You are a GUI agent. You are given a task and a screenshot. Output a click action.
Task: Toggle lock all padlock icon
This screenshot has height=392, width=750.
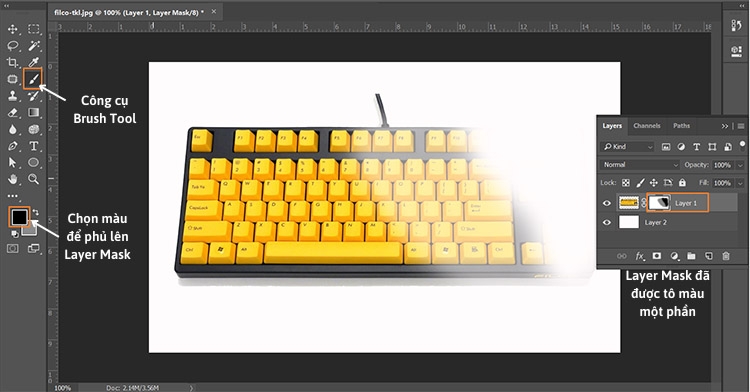[682, 183]
